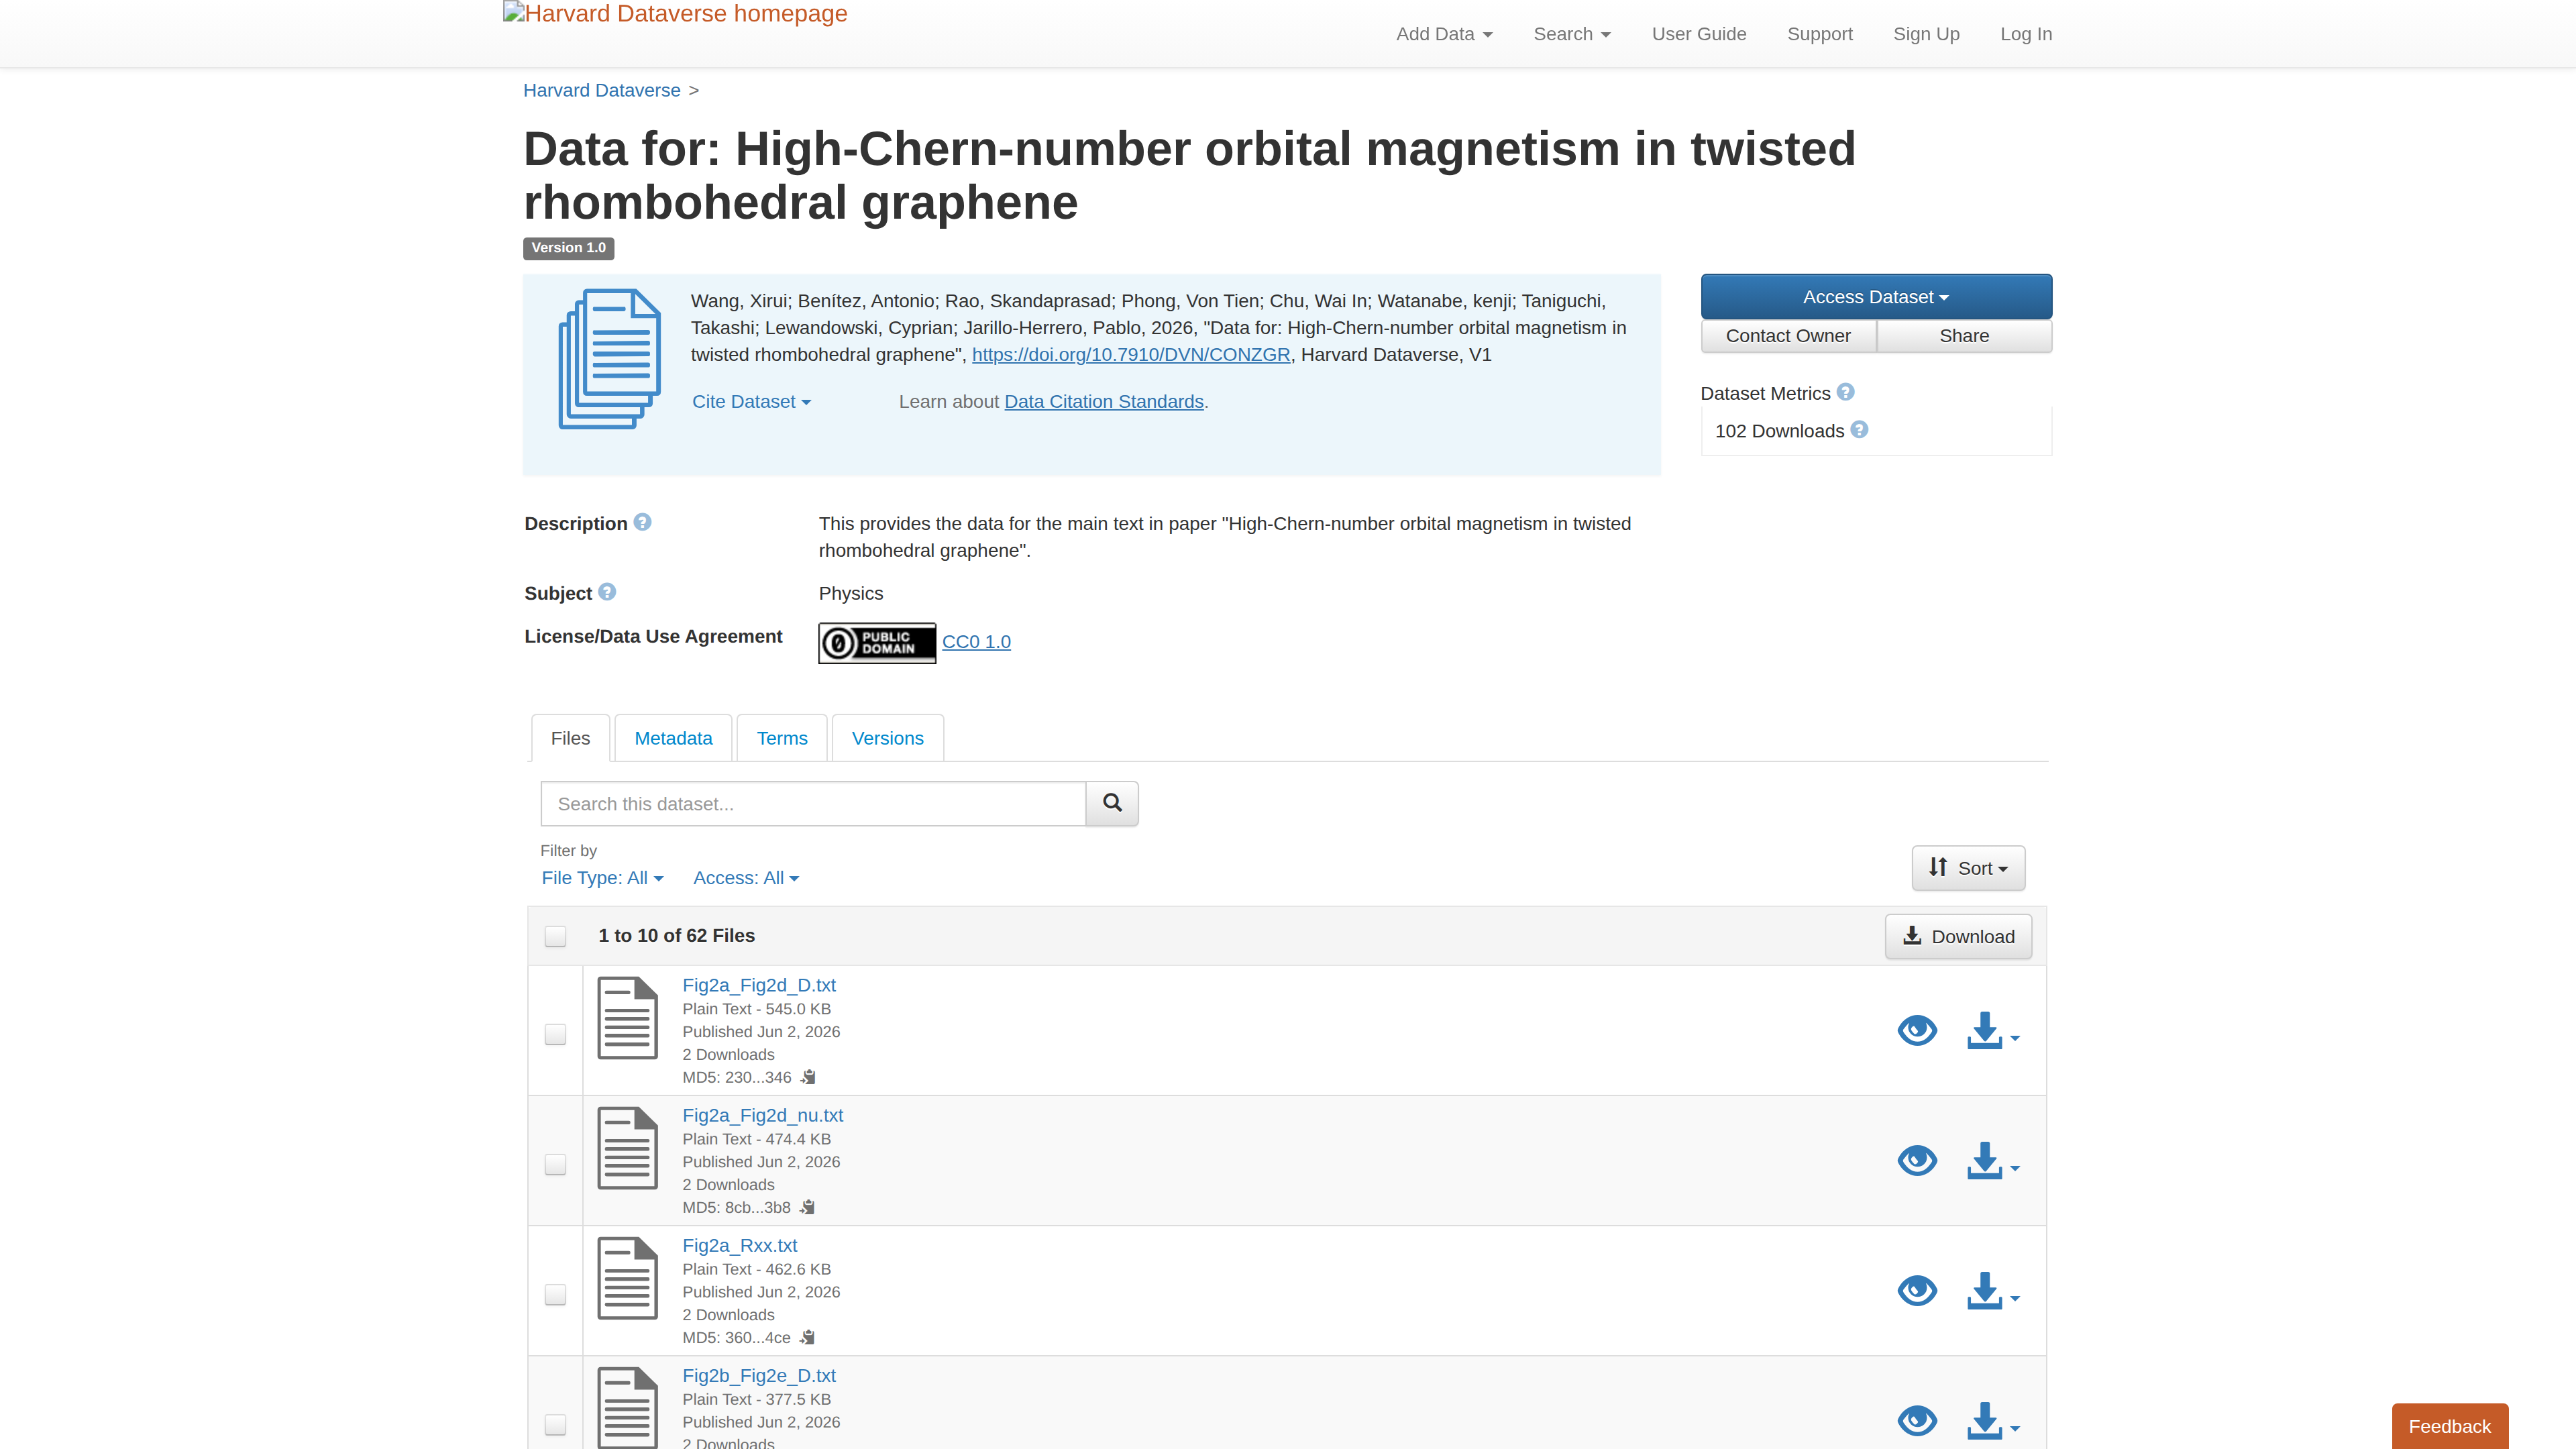Open Support from the navbar
Image resolution: width=2576 pixels, height=1449 pixels.
click(1820, 34)
